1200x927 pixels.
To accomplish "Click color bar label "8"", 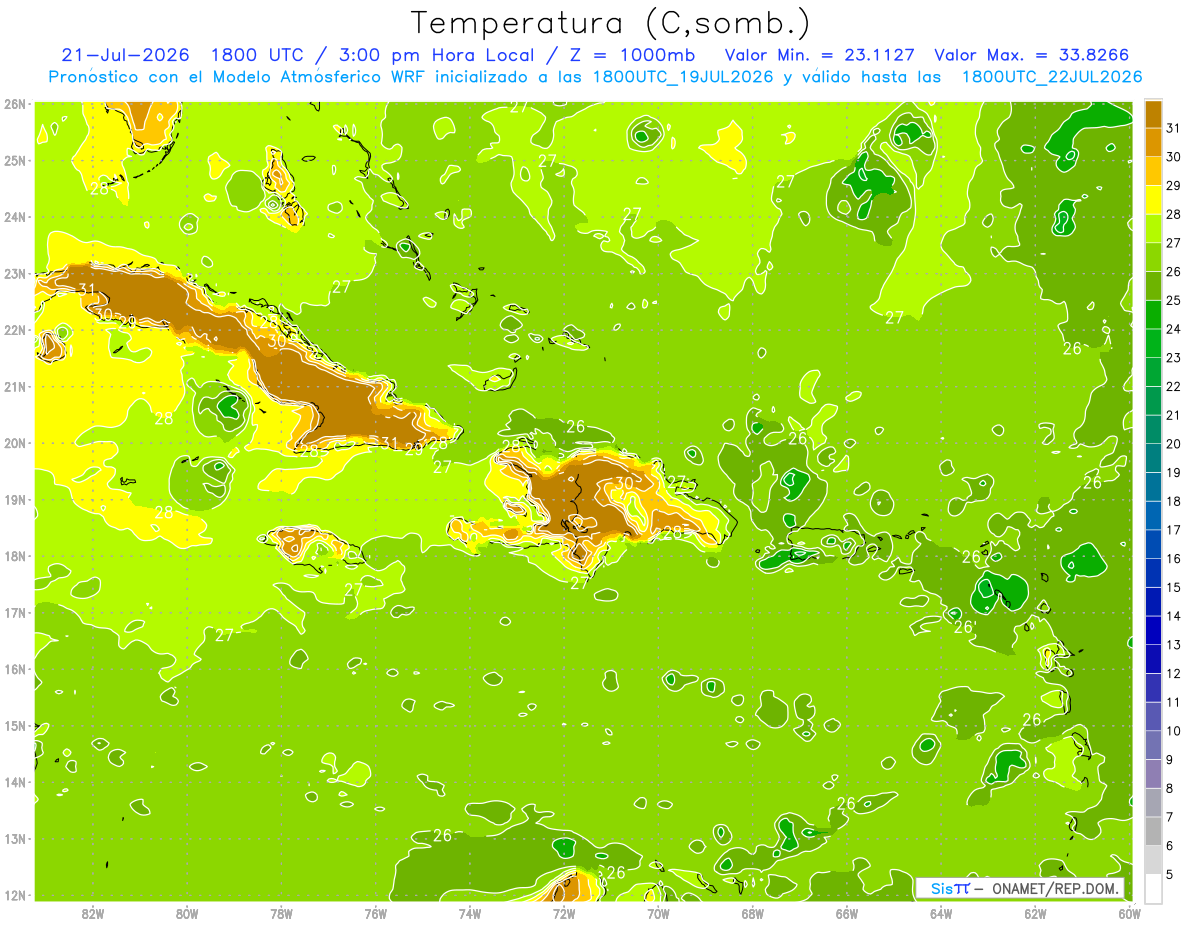I will (x=1170, y=789).
